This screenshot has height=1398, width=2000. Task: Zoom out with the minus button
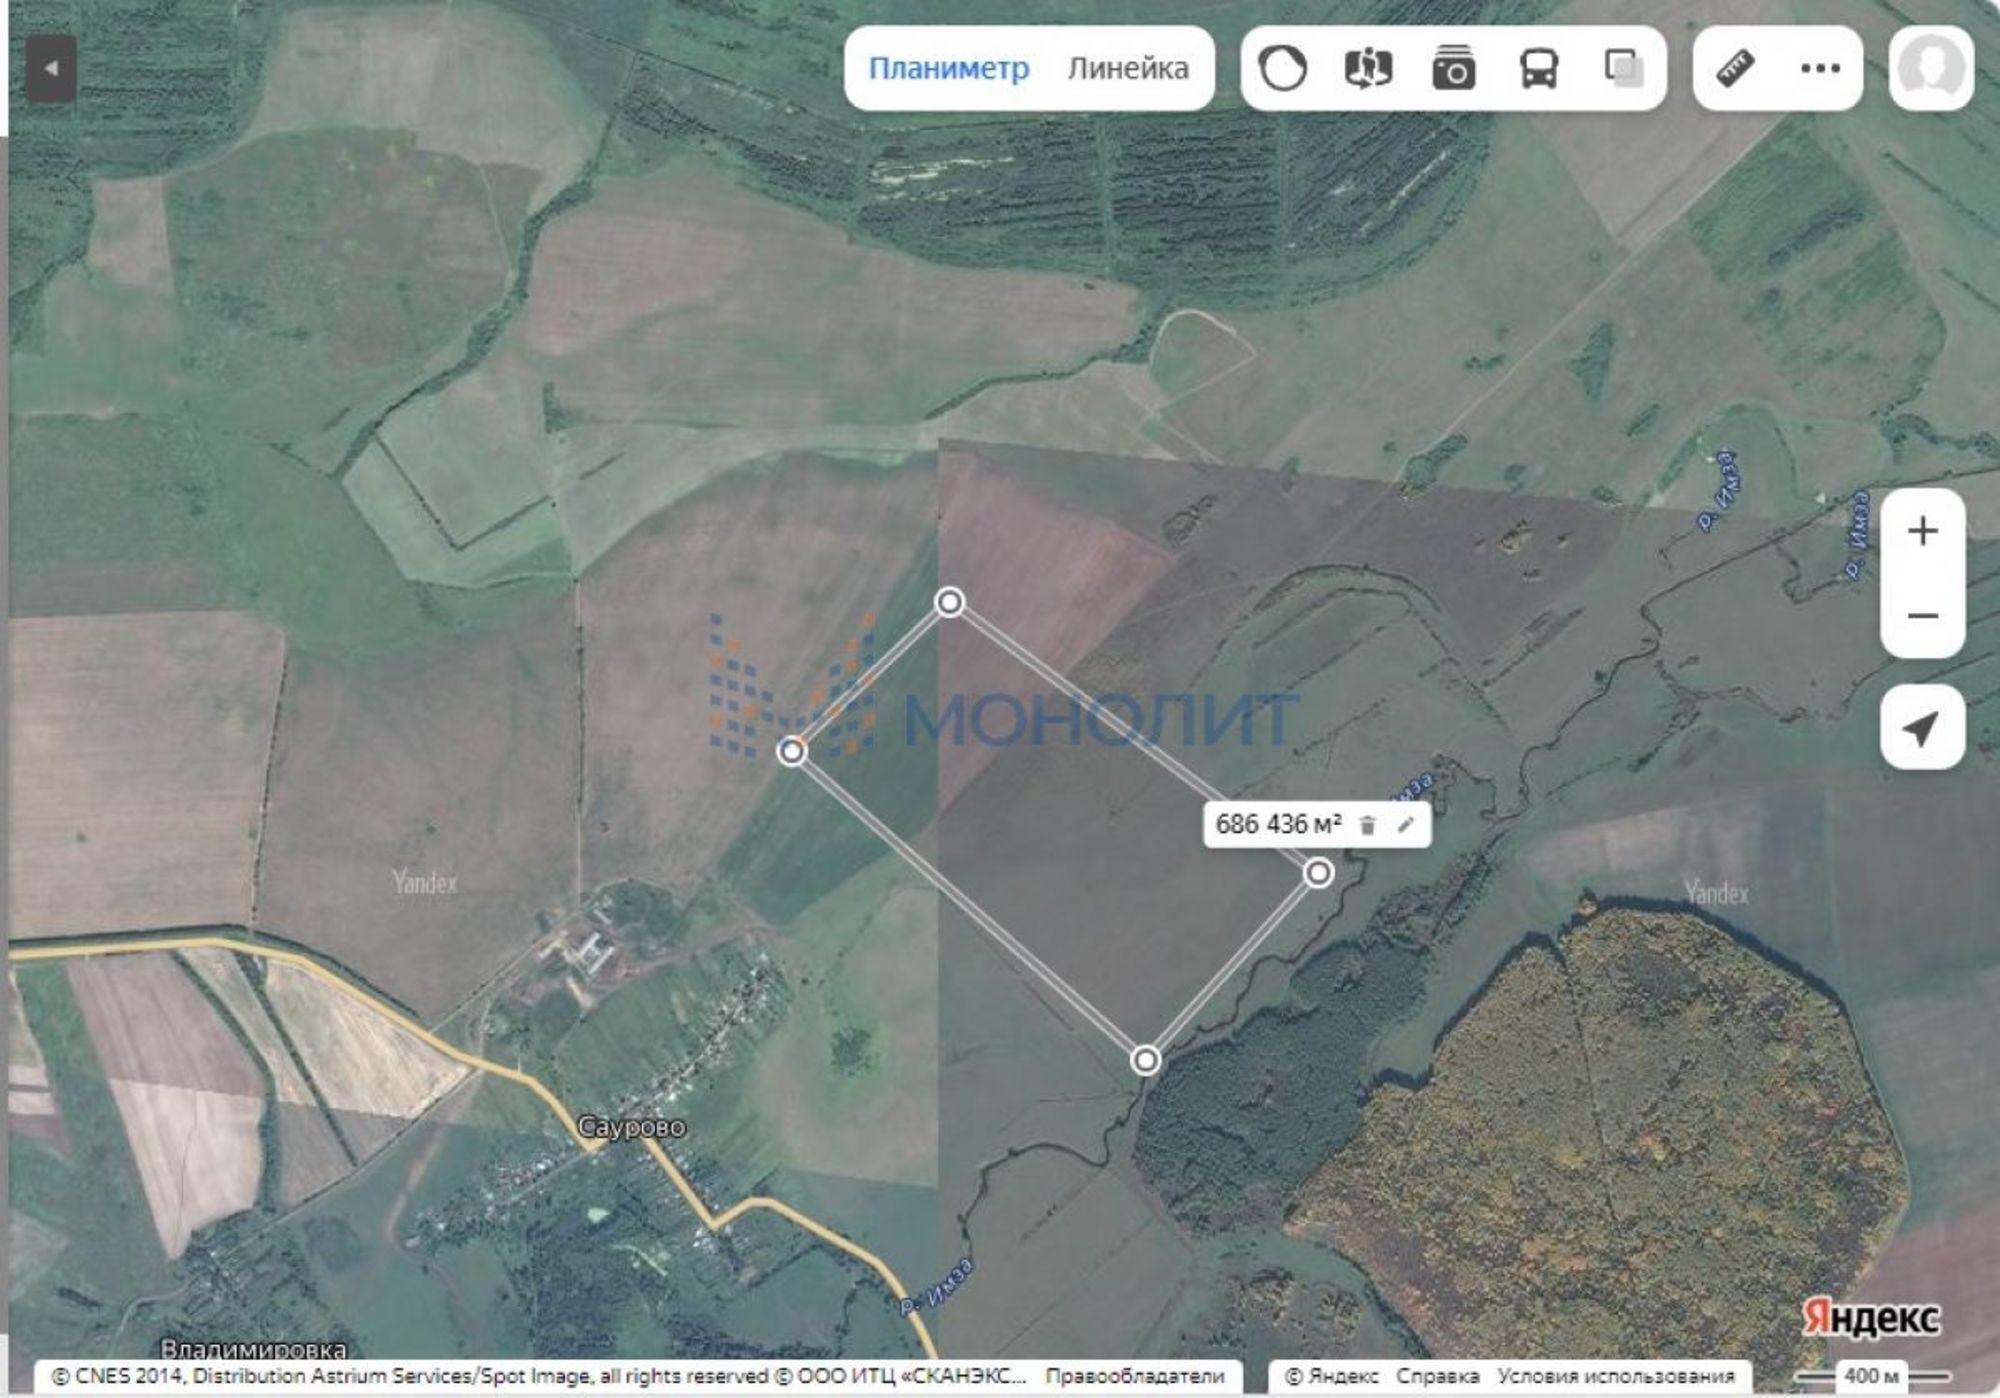pos(1922,615)
